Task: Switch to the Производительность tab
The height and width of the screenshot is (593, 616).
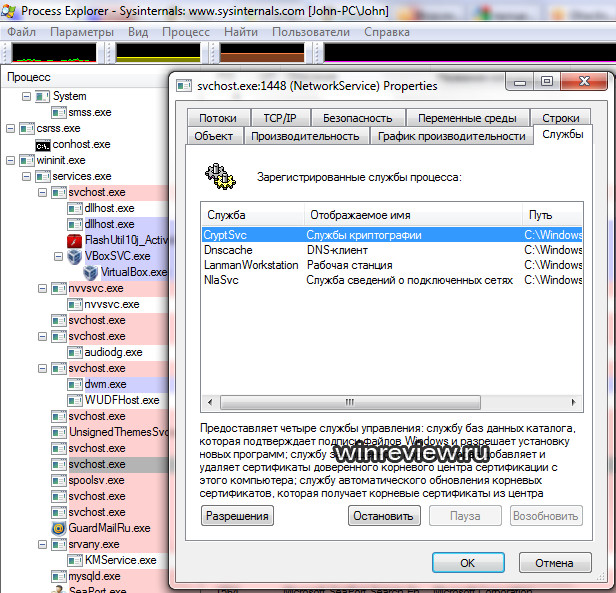Action: (x=305, y=136)
